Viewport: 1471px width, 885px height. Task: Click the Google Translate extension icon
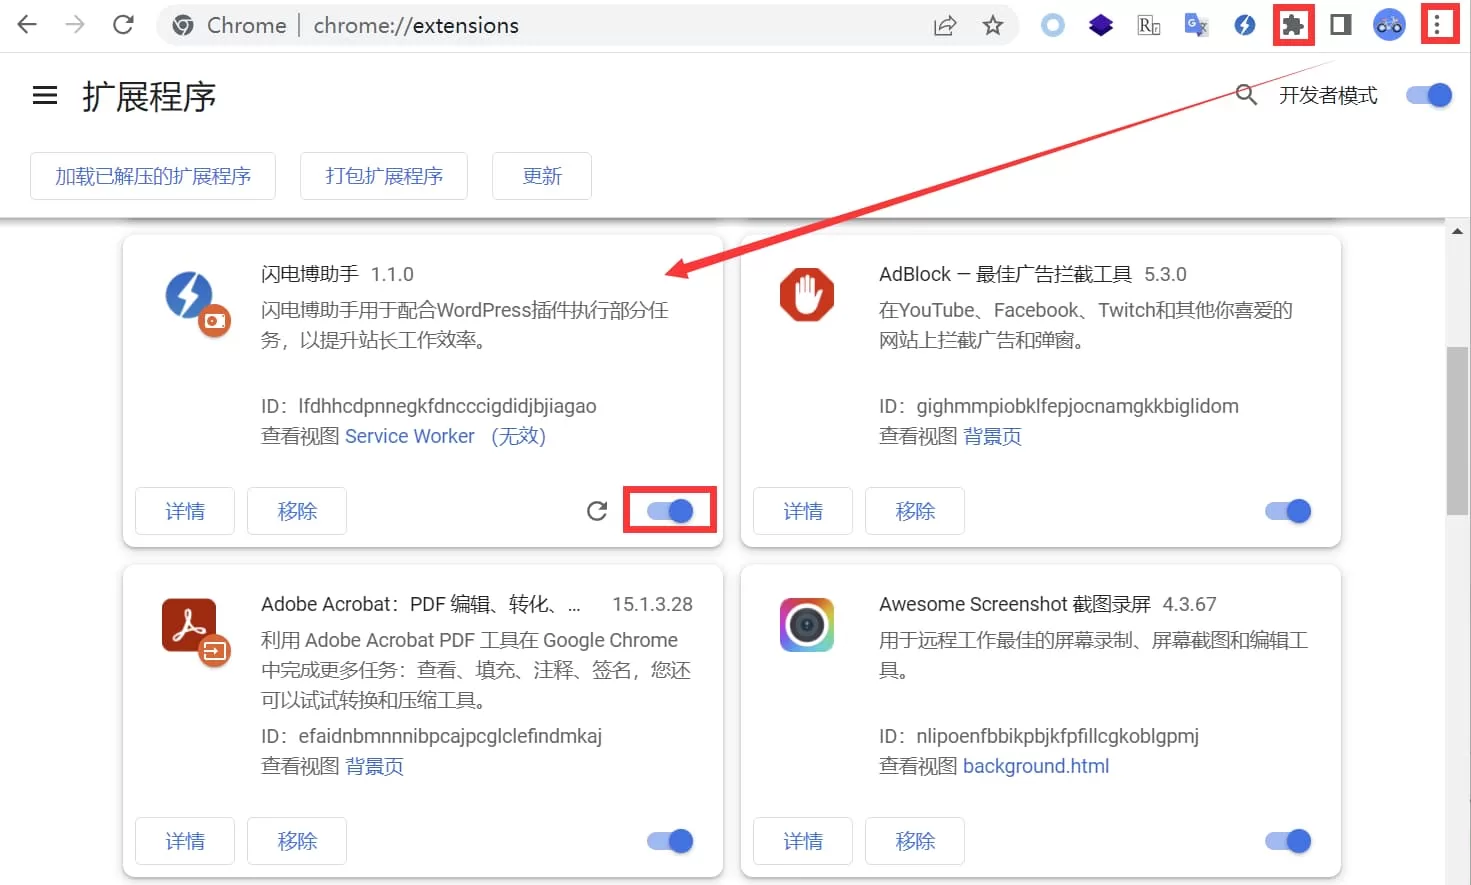1196,25
